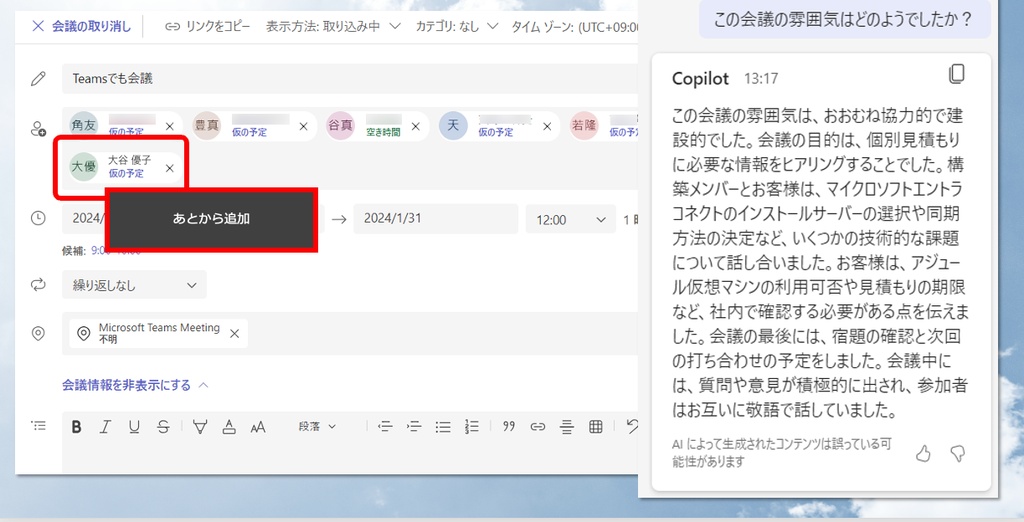Click the recurrence icon

point(39,285)
